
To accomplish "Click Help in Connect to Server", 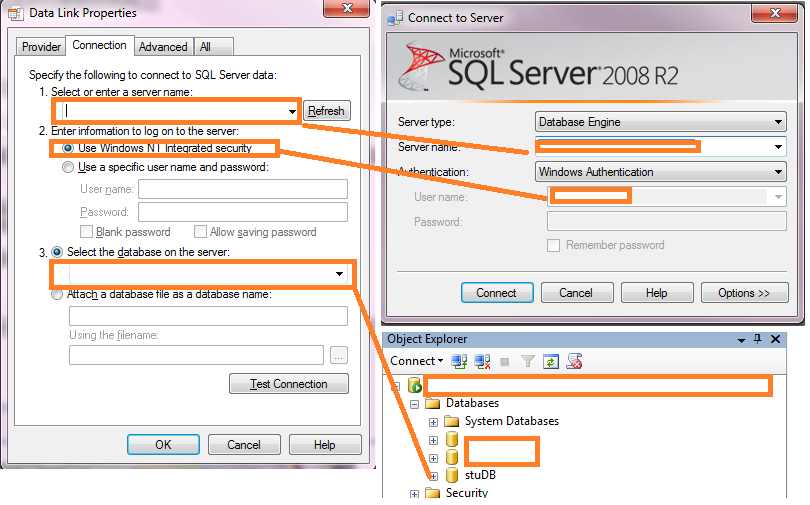I will [657, 293].
